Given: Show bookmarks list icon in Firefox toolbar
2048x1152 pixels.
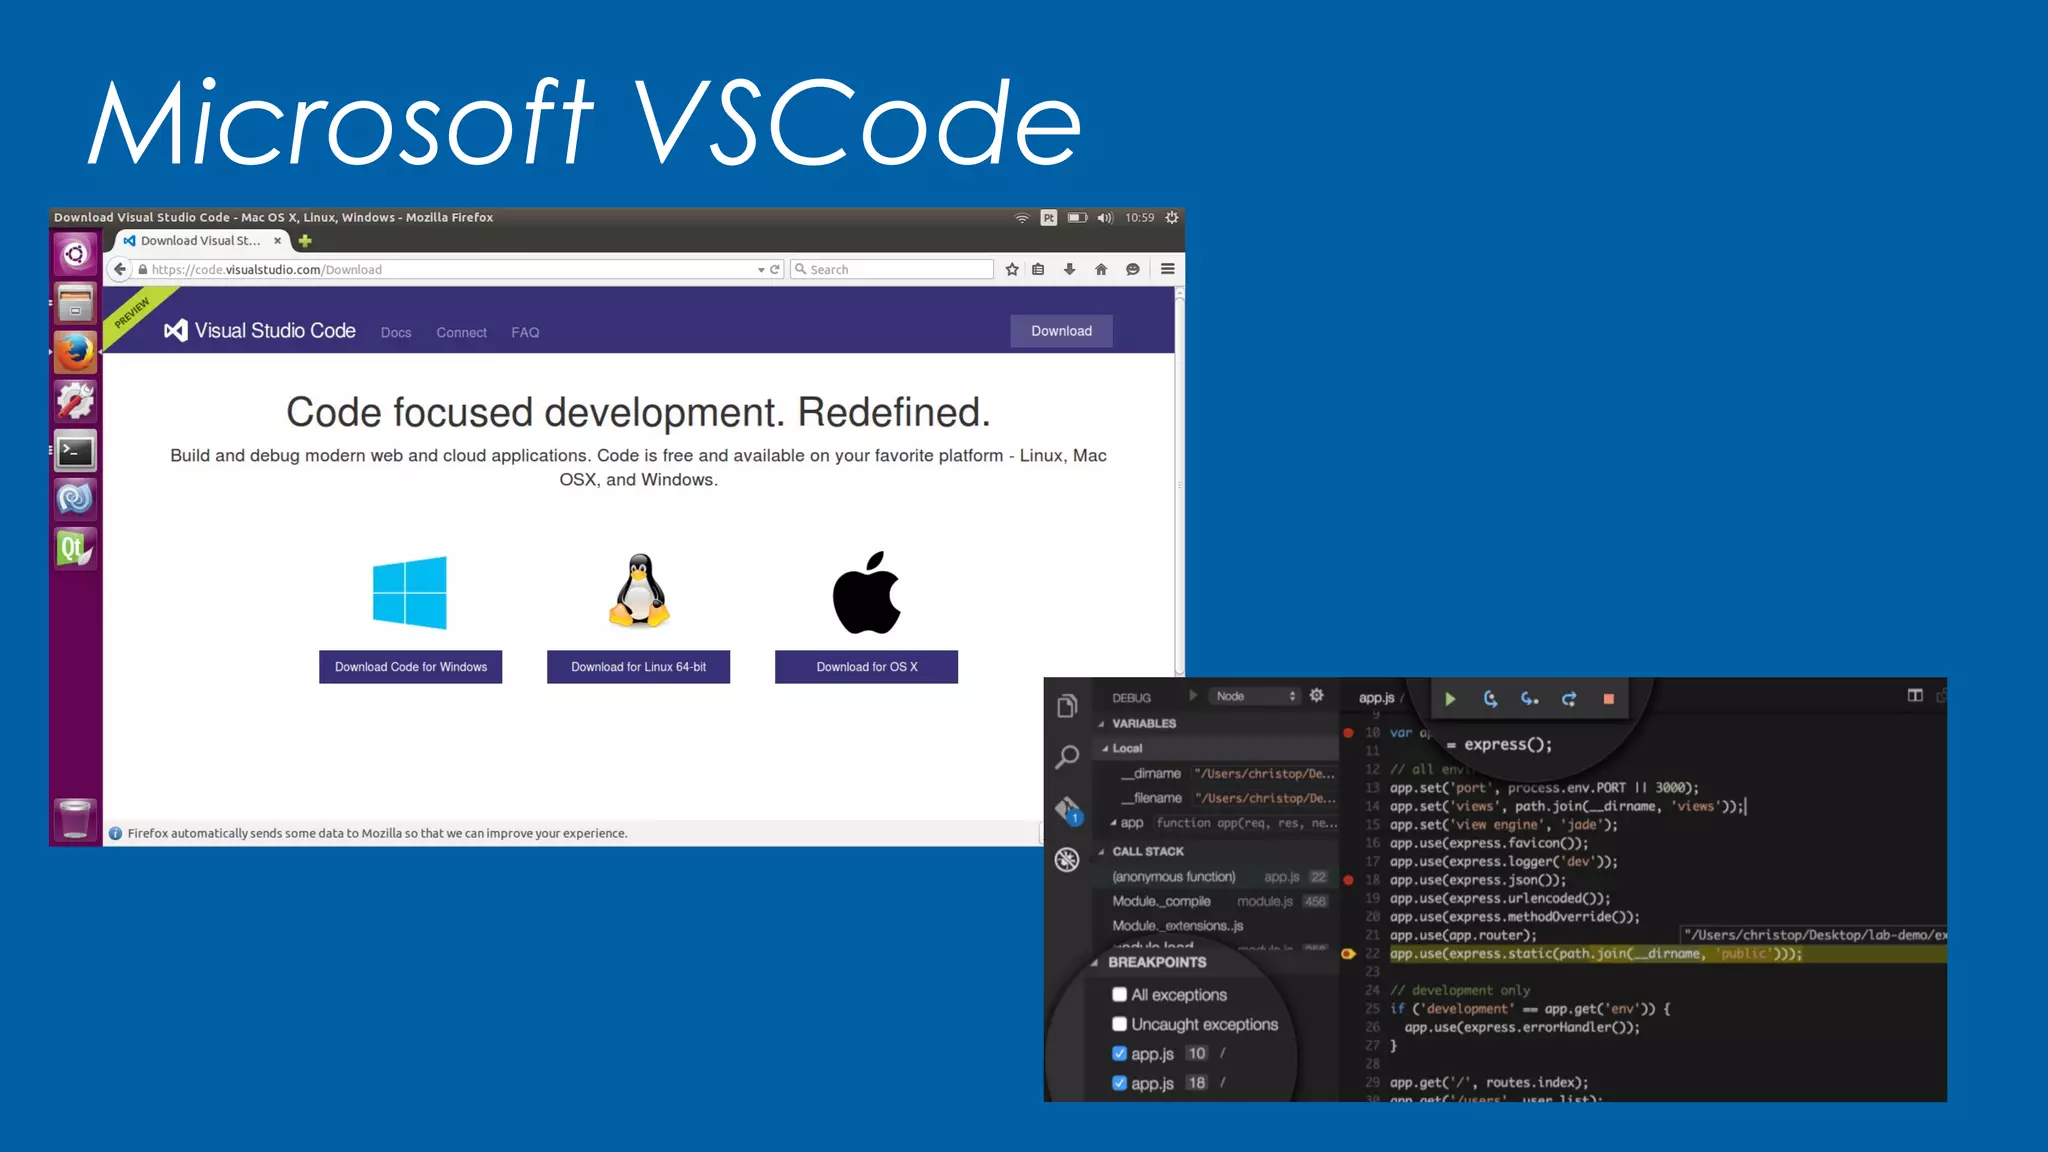Looking at the screenshot, I should click(1038, 269).
